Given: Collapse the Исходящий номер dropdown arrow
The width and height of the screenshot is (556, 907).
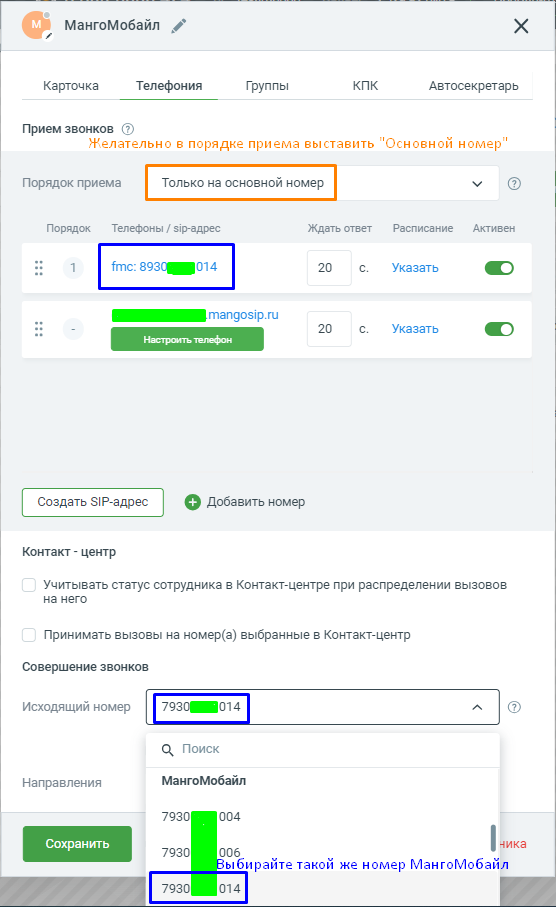Looking at the screenshot, I should click(477, 707).
